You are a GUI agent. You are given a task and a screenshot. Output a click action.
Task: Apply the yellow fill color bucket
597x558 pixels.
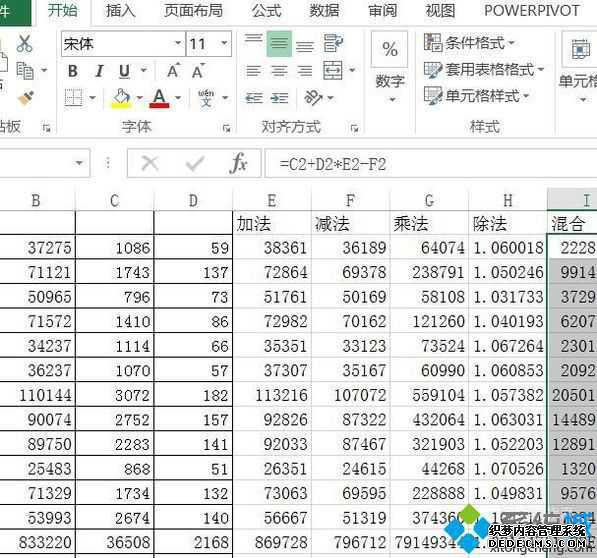click(121, 98)
